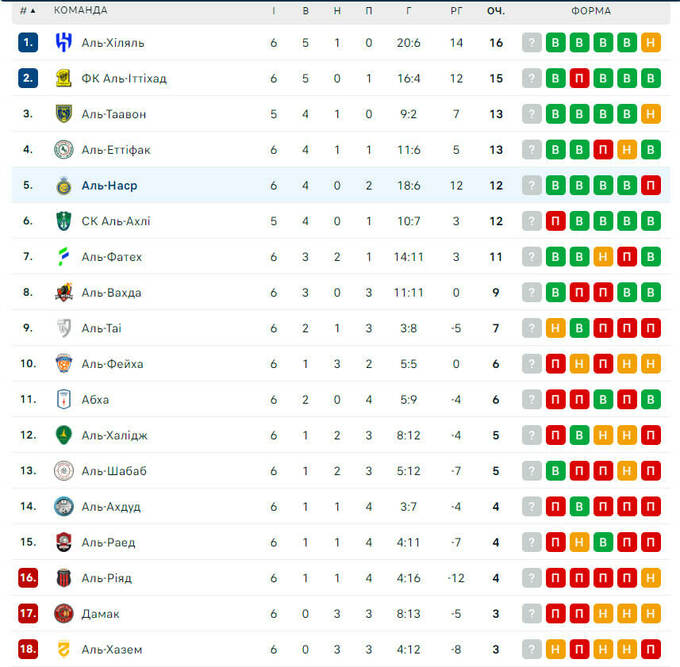This screenshot has height=667, width=680.
Task: Click the ФОРМА column header
Action: pos(591,11)
